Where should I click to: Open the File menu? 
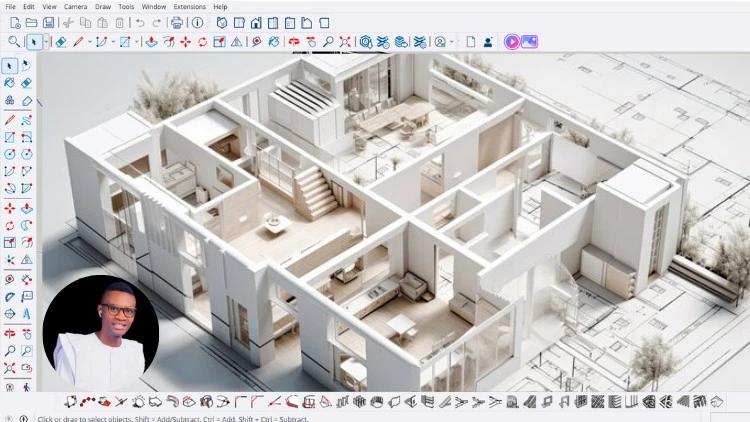pos(10,7)
